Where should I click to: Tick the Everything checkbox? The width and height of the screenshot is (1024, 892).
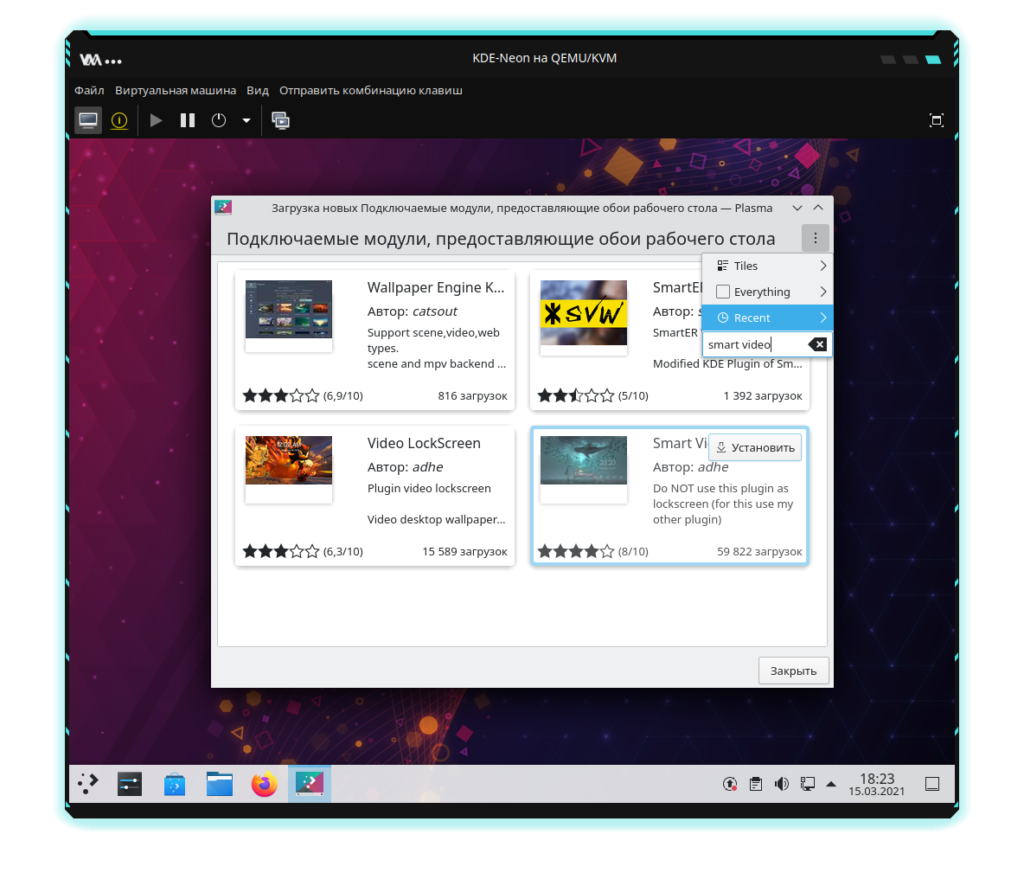pyautogui.click(x=723, y=292)
